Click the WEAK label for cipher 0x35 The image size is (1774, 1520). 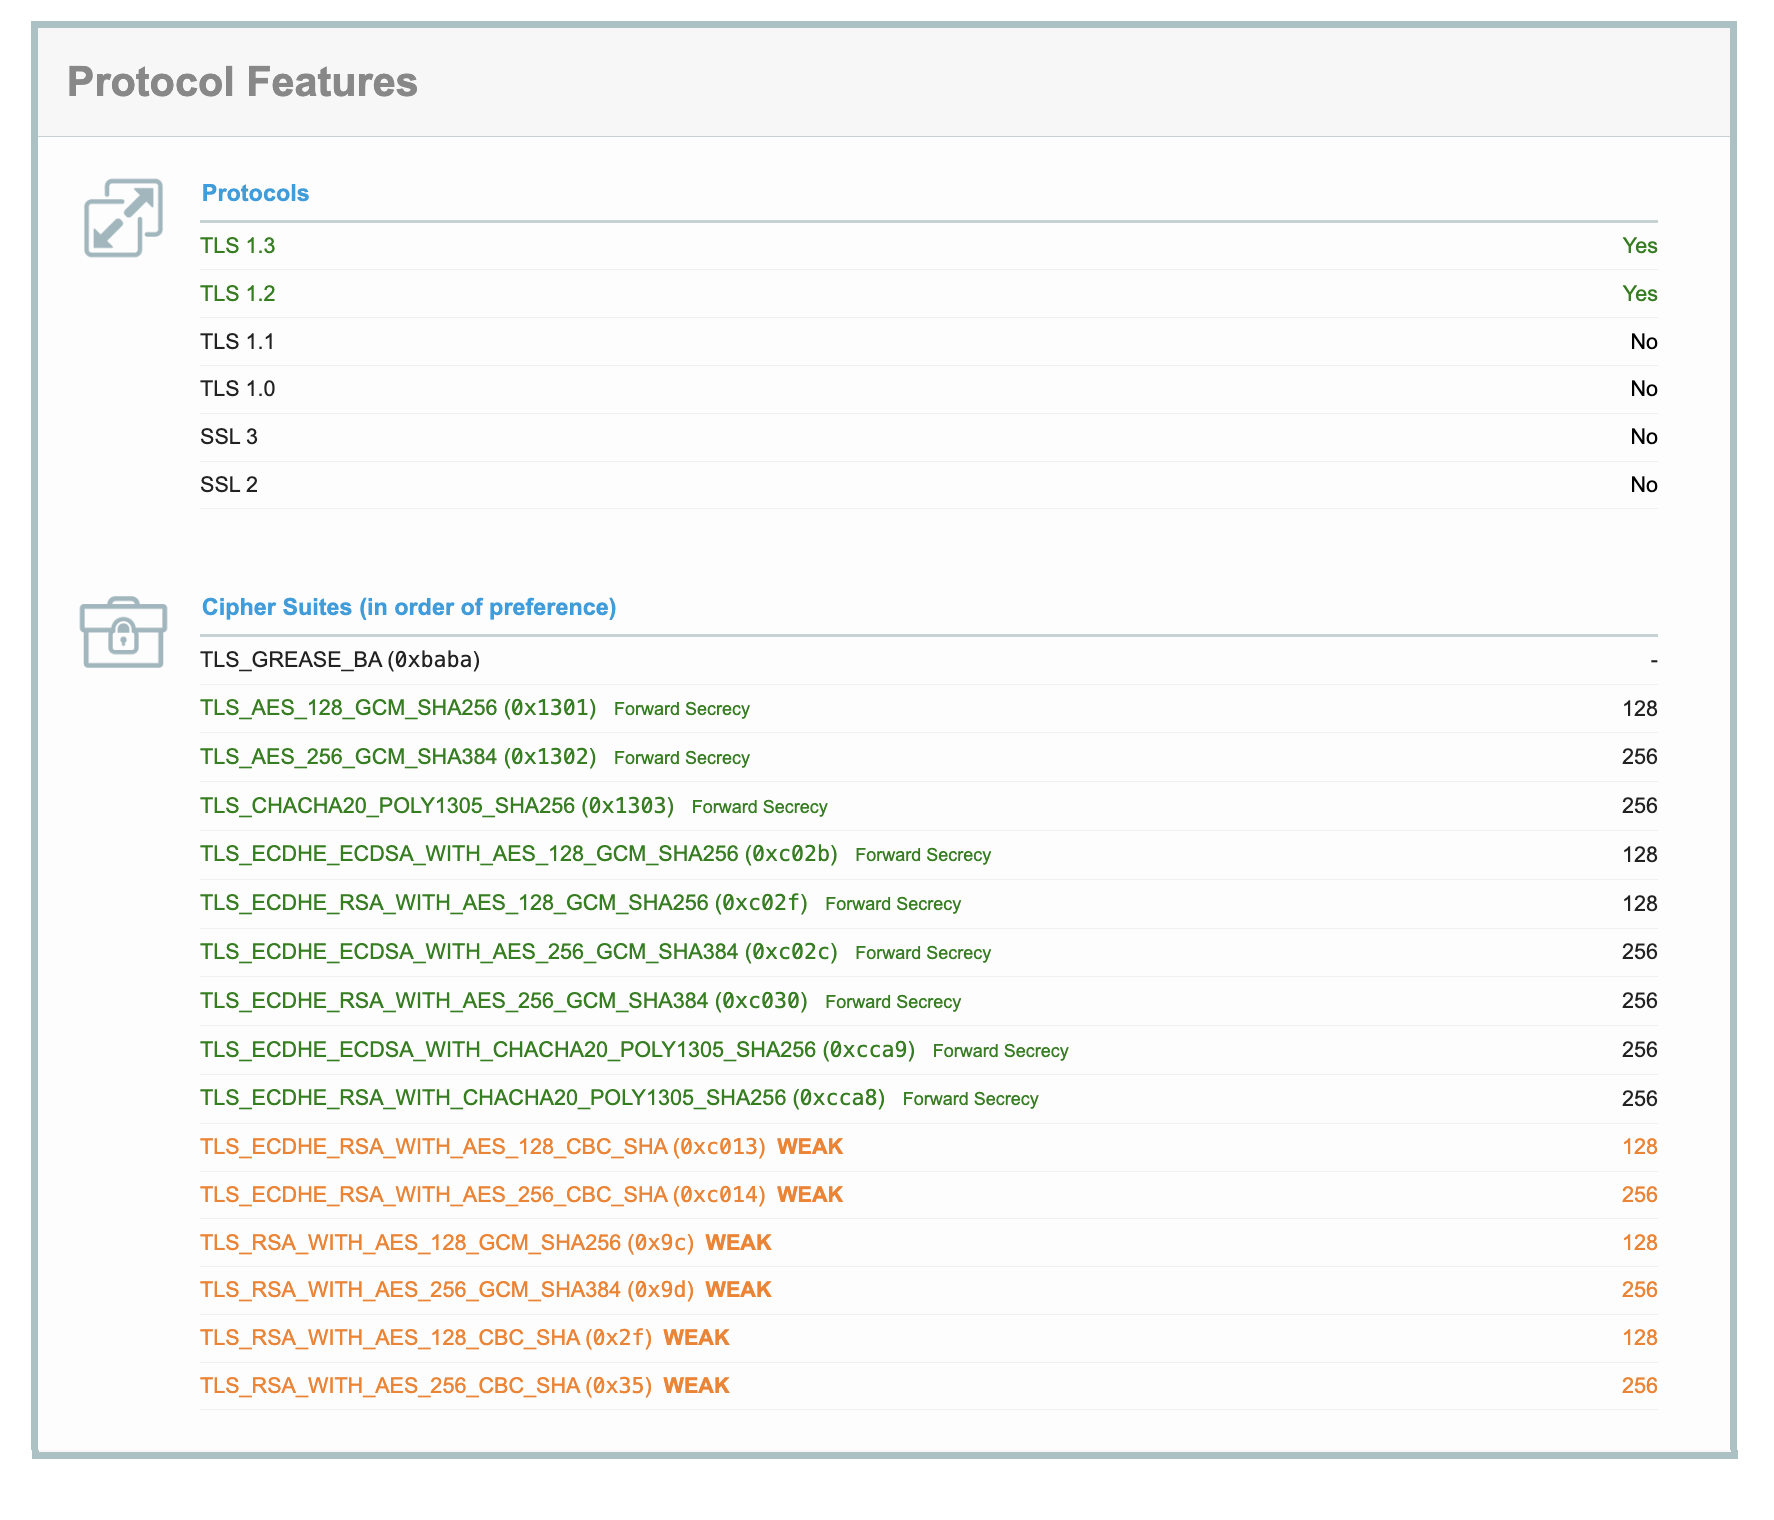tap(696, 1386)
